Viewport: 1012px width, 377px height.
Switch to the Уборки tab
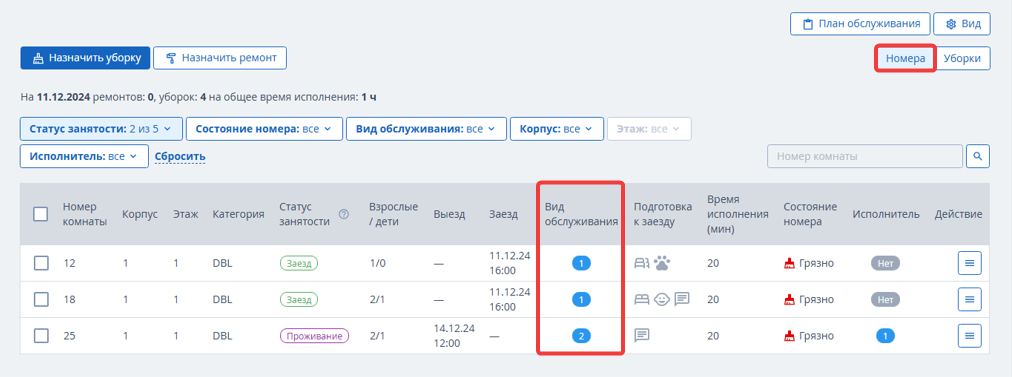coord(962,58)
